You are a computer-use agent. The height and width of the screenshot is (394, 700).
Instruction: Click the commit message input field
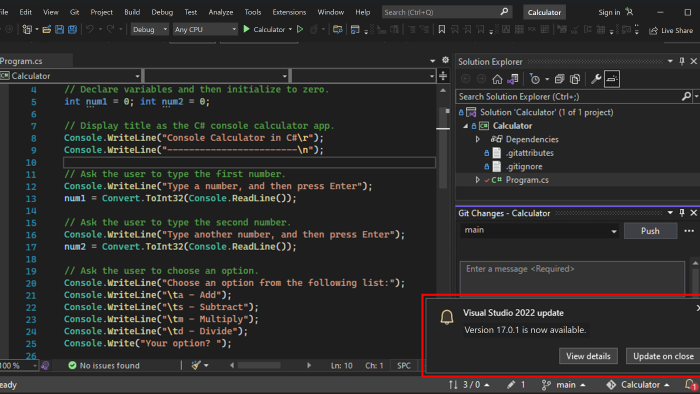(572, 278)
